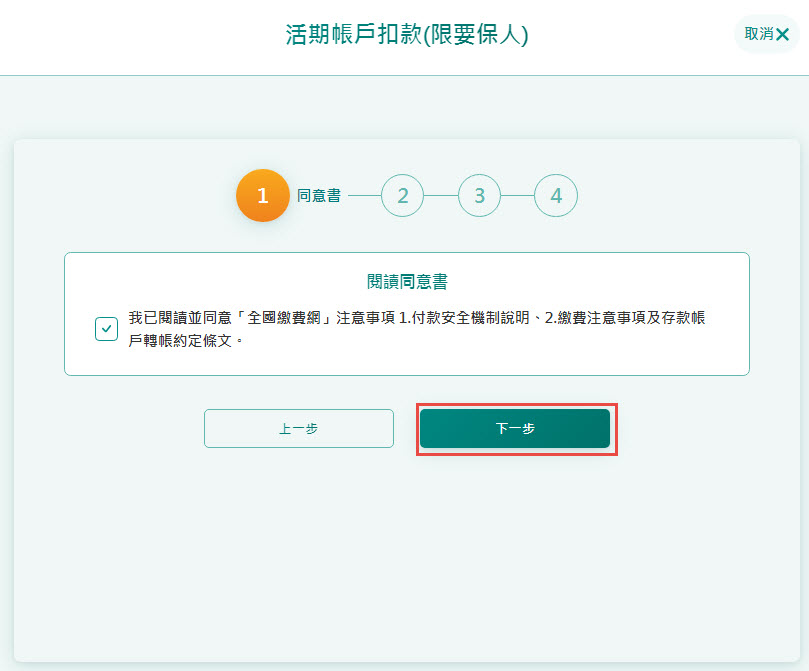
Task: Click the 2.繳費注意事項 text
Action: (x=588, y=318)
